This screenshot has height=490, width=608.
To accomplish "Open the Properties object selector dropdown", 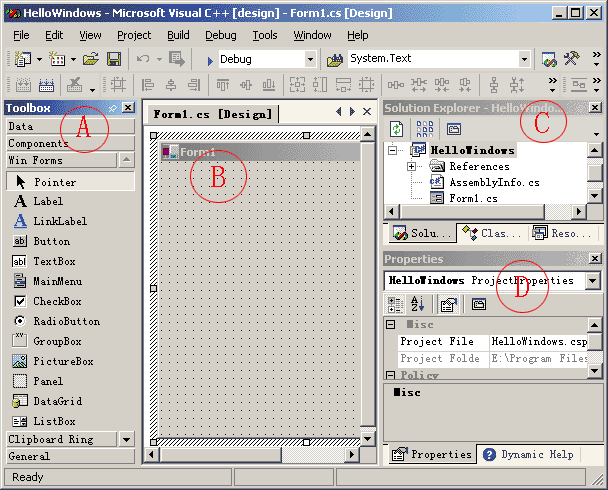I will coord(592,281).
